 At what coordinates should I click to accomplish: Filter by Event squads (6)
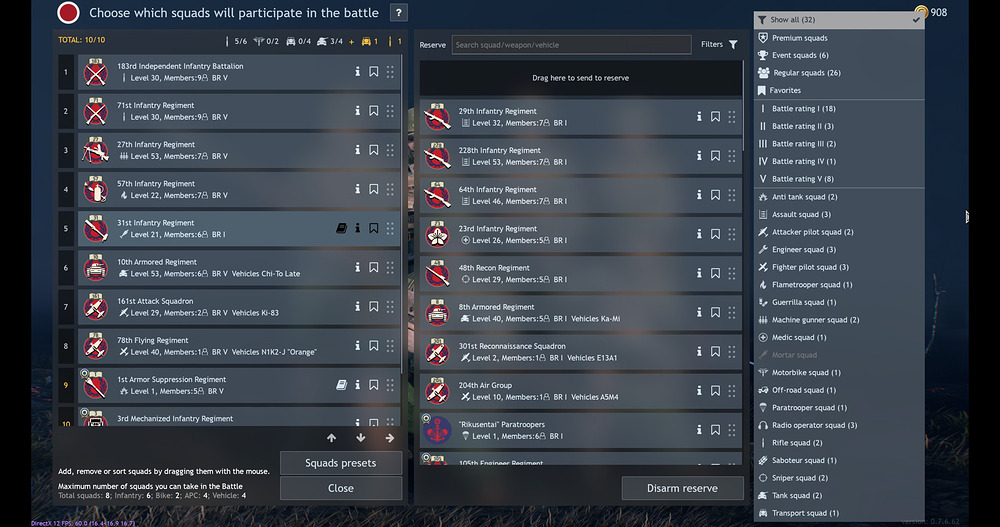click(x=839, y=56)
